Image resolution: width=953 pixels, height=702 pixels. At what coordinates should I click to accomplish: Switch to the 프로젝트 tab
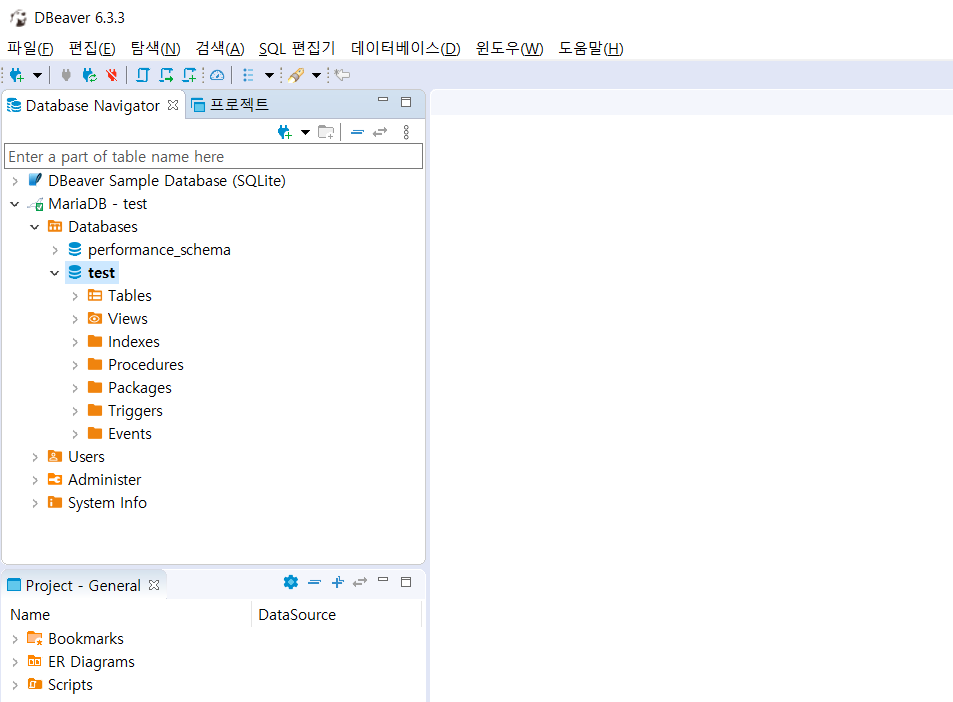[230, 105]
